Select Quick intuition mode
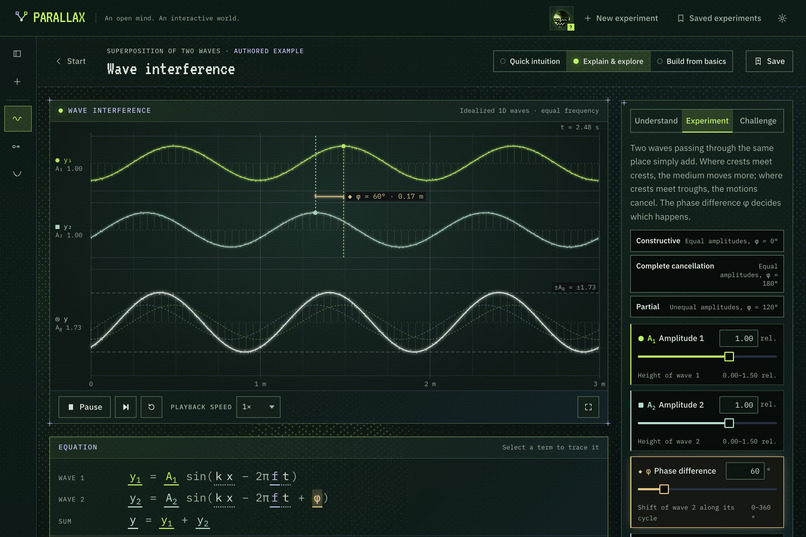Image resolution: width=806 pixels, height=537 pixels. 530,61
